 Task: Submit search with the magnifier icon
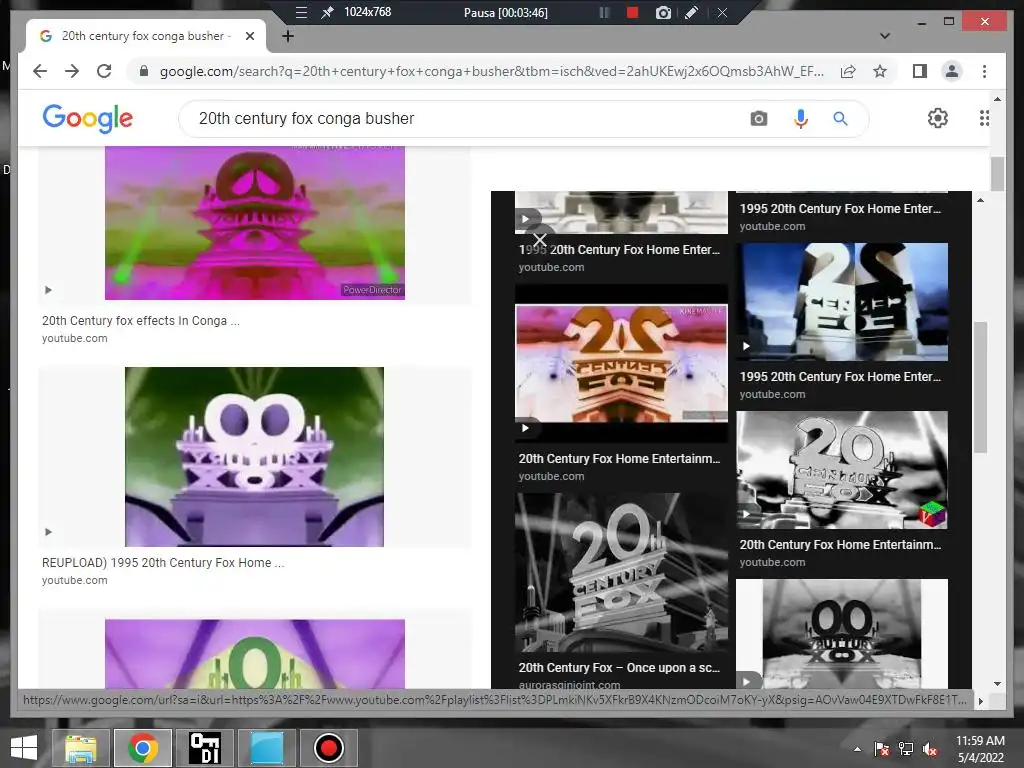point(840,118)
